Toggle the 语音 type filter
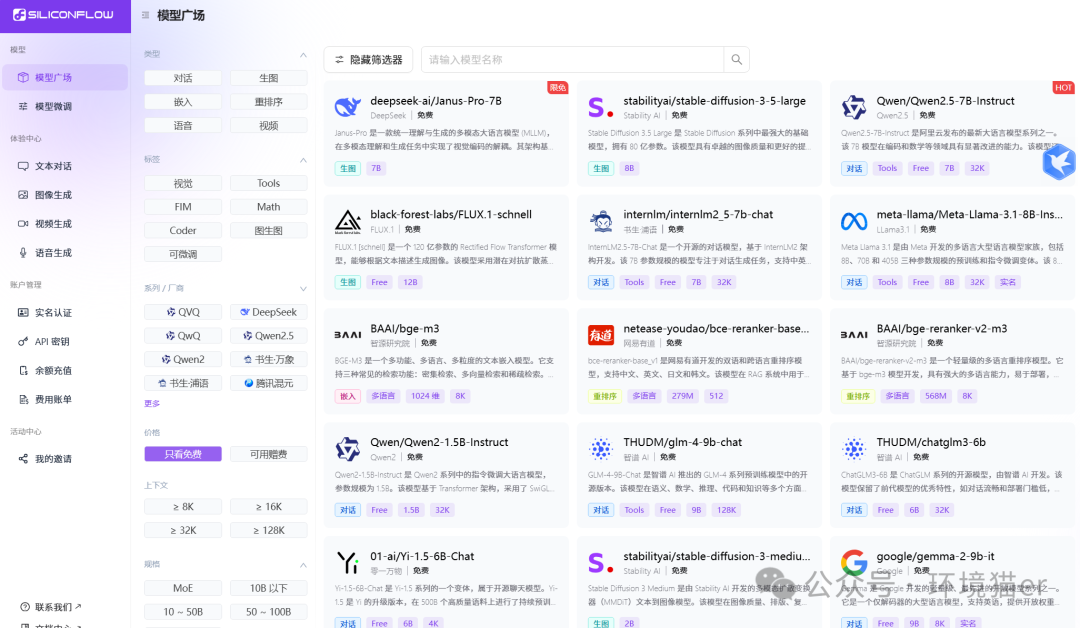Screen dimensions: 1080x628 pyautogui.click(x=183, y=125)
